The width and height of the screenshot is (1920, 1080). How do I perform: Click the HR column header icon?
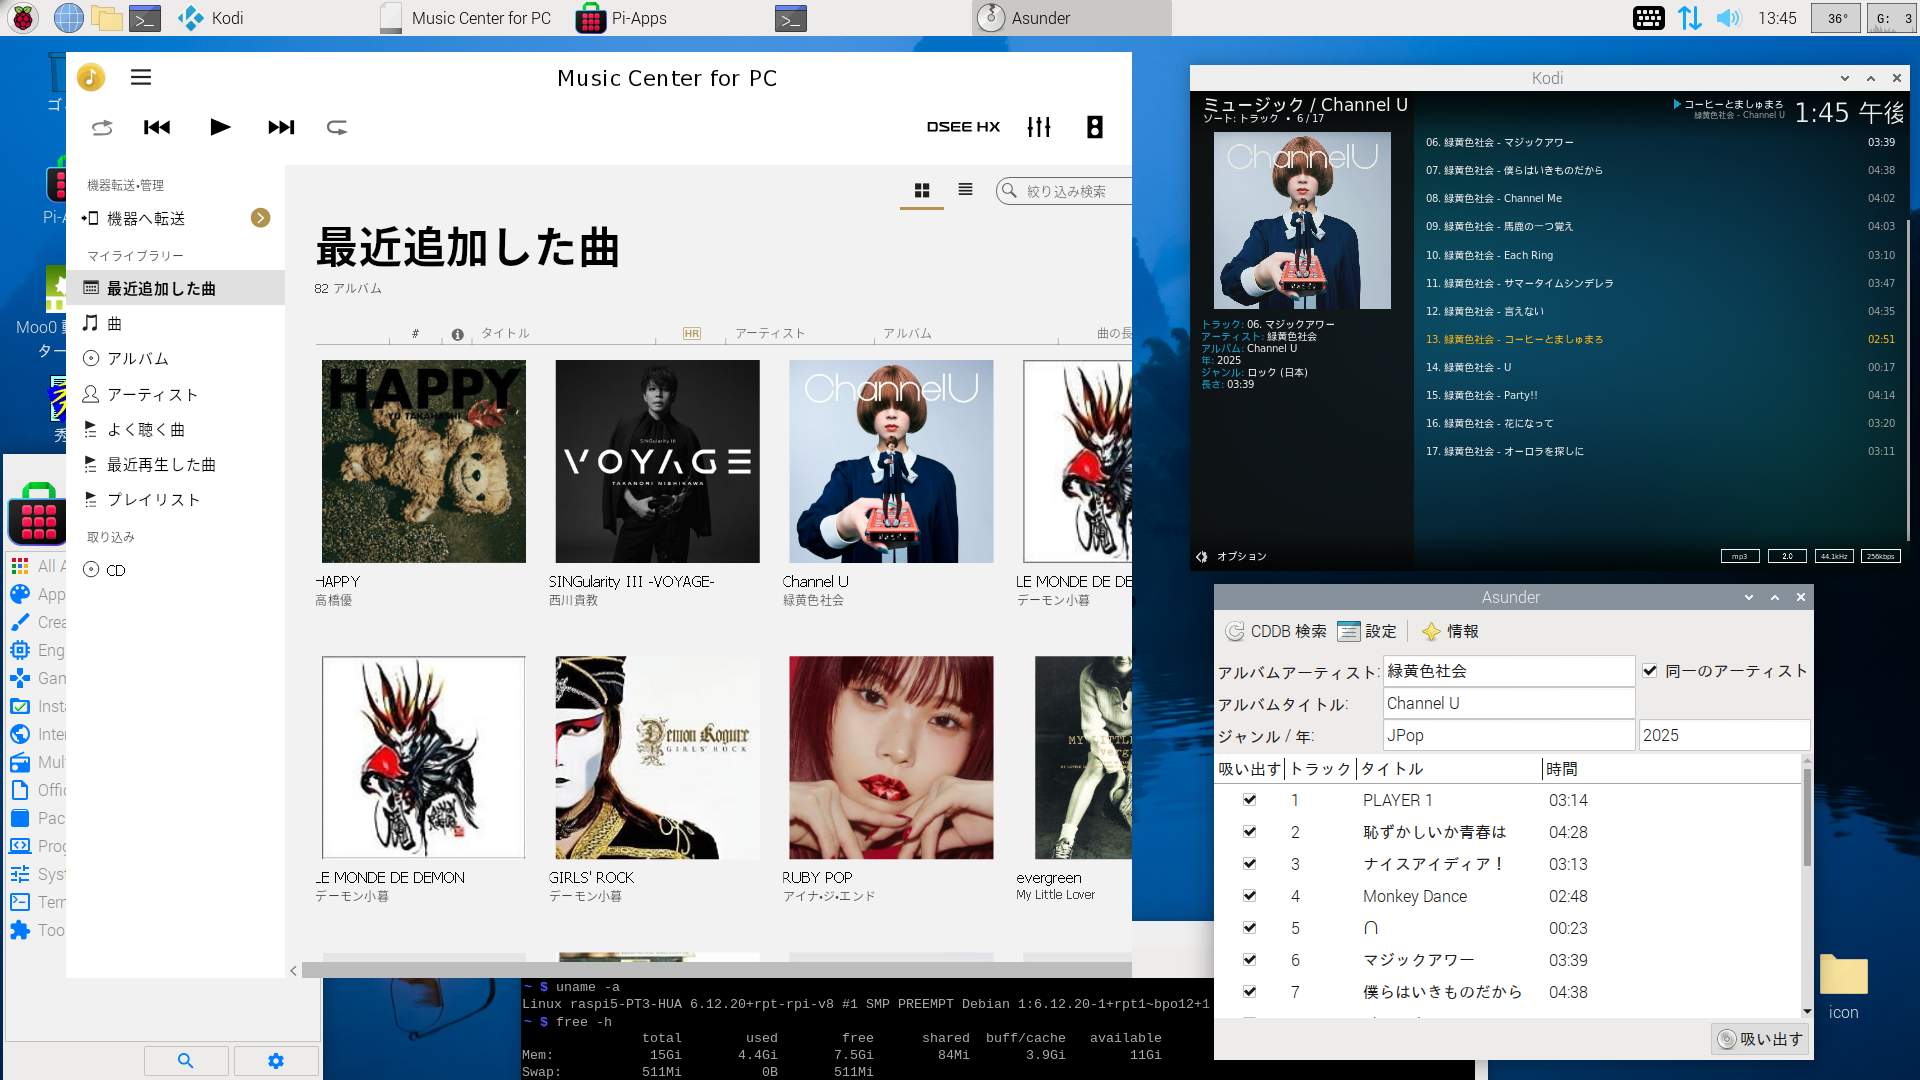692,333
